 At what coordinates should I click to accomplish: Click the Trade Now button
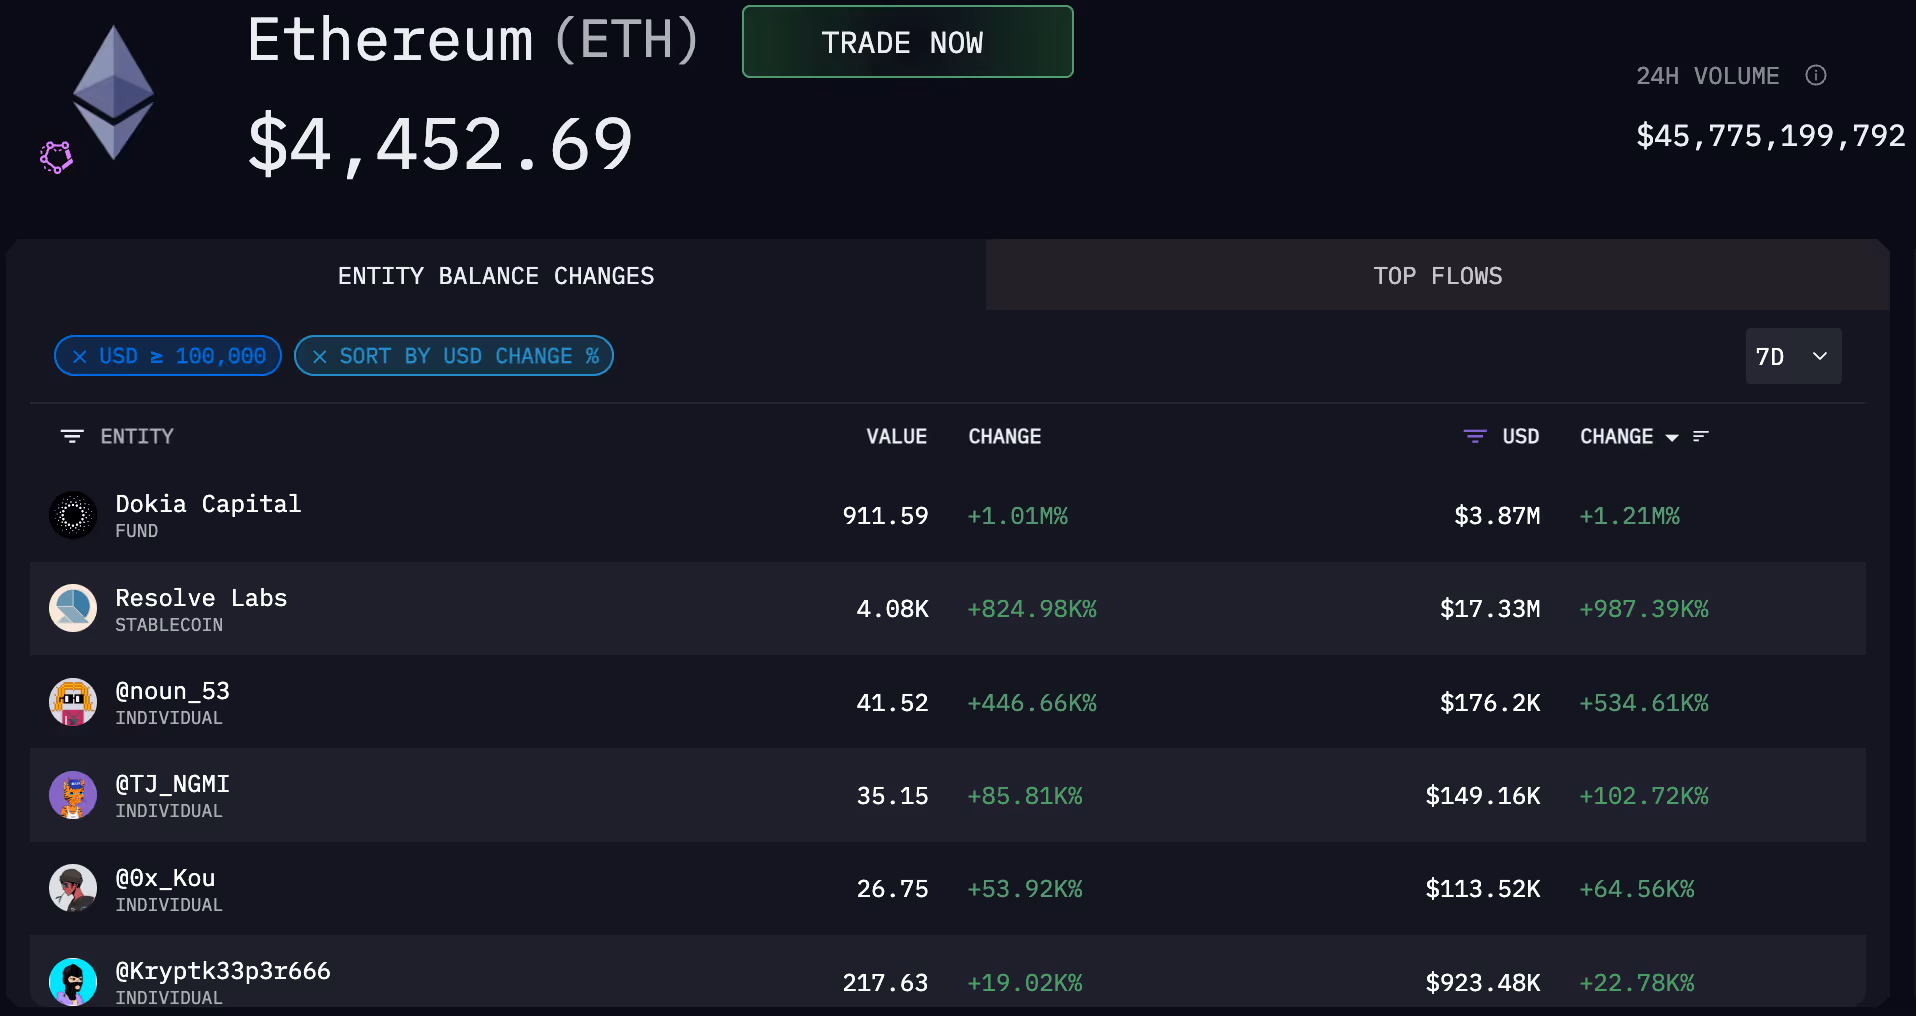(907, 42)
